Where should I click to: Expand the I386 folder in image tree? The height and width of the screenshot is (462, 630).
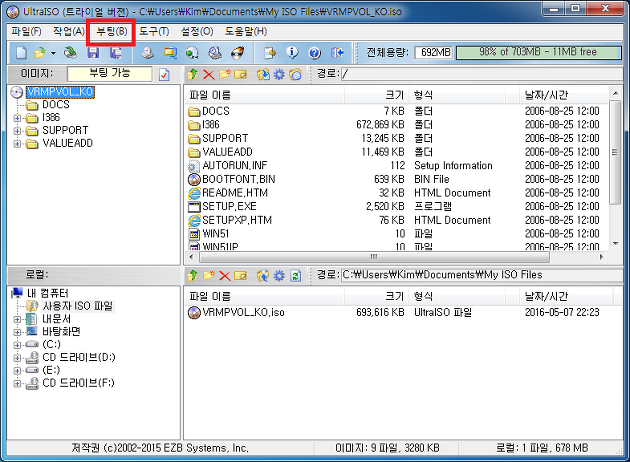click(17, 118)
